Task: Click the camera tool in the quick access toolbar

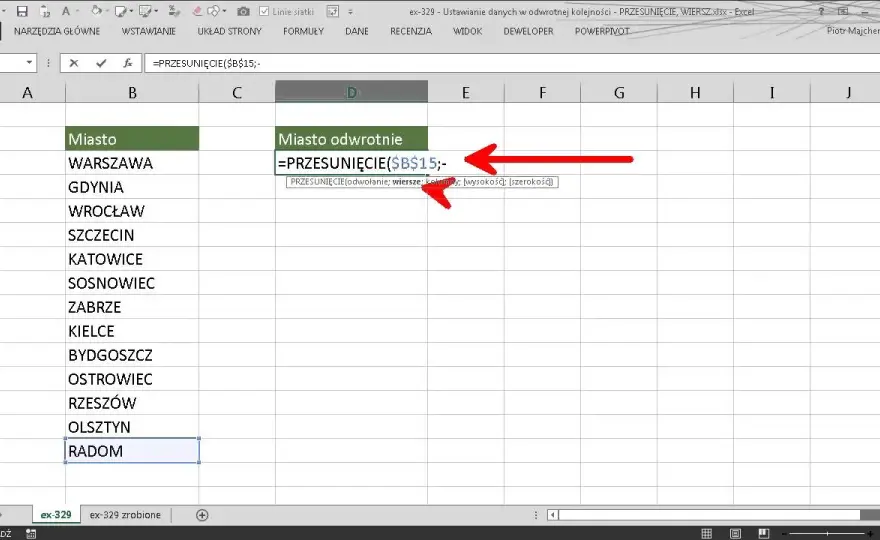Action: point(243,11)
